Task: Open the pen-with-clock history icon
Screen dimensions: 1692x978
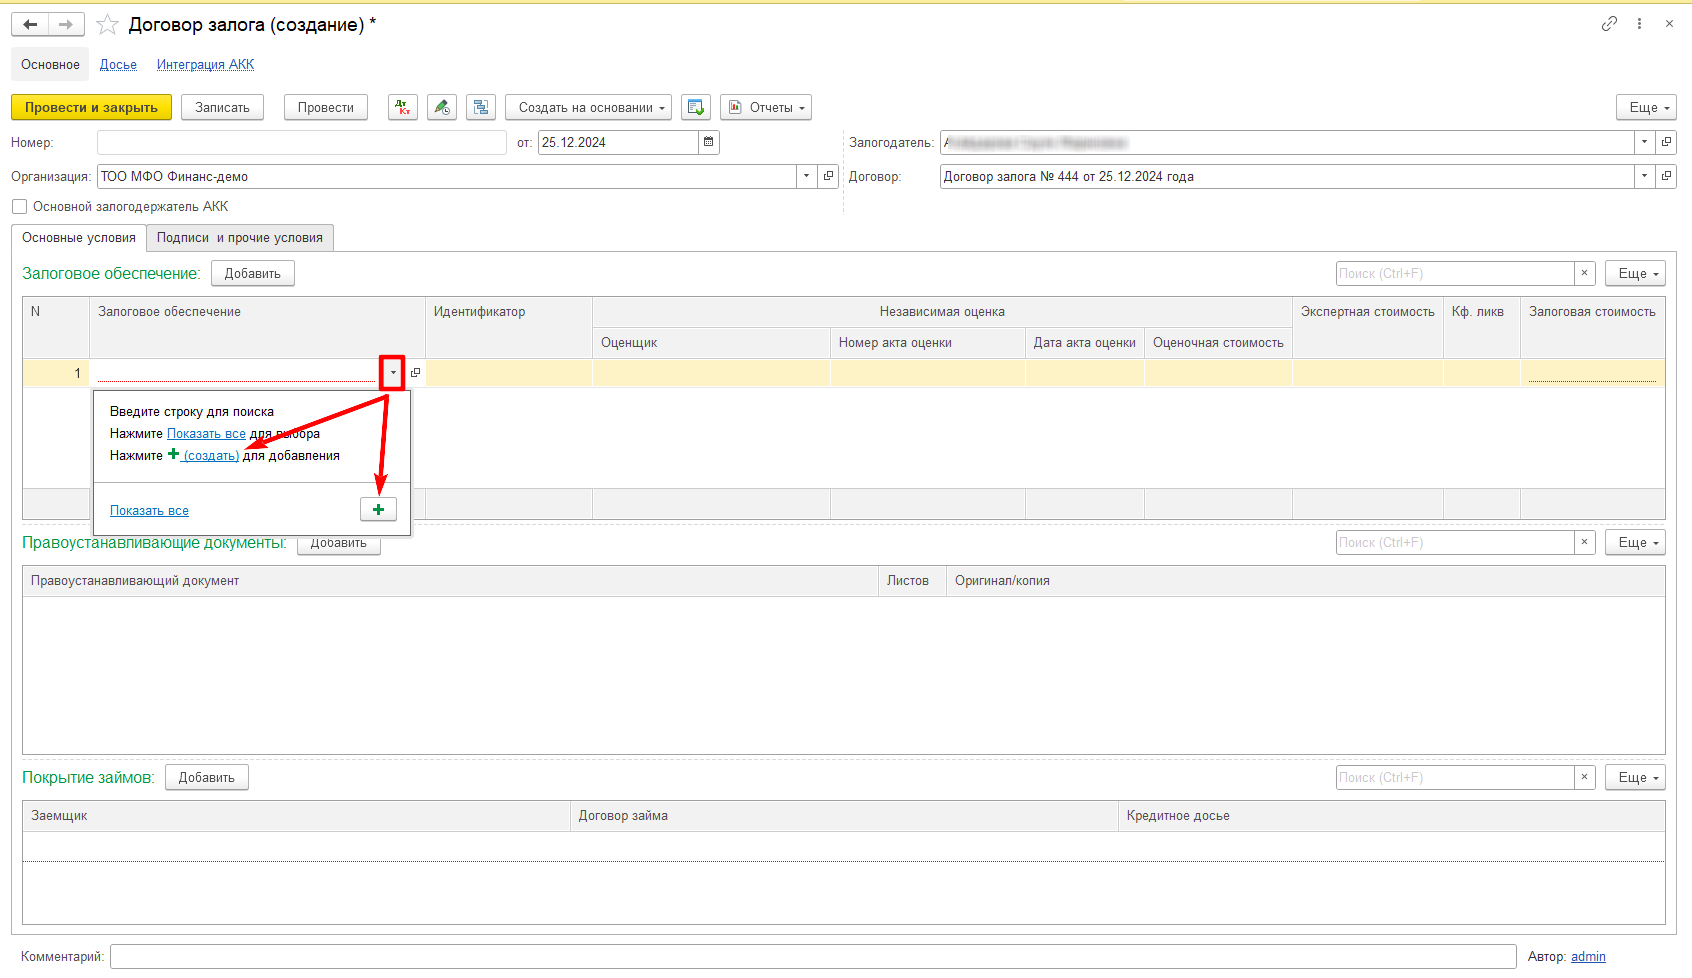Action: [442, 107]
